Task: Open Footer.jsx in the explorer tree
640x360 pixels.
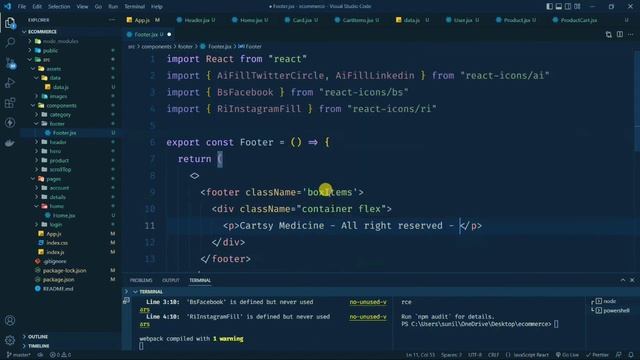Action: click(x=64, y=133)
